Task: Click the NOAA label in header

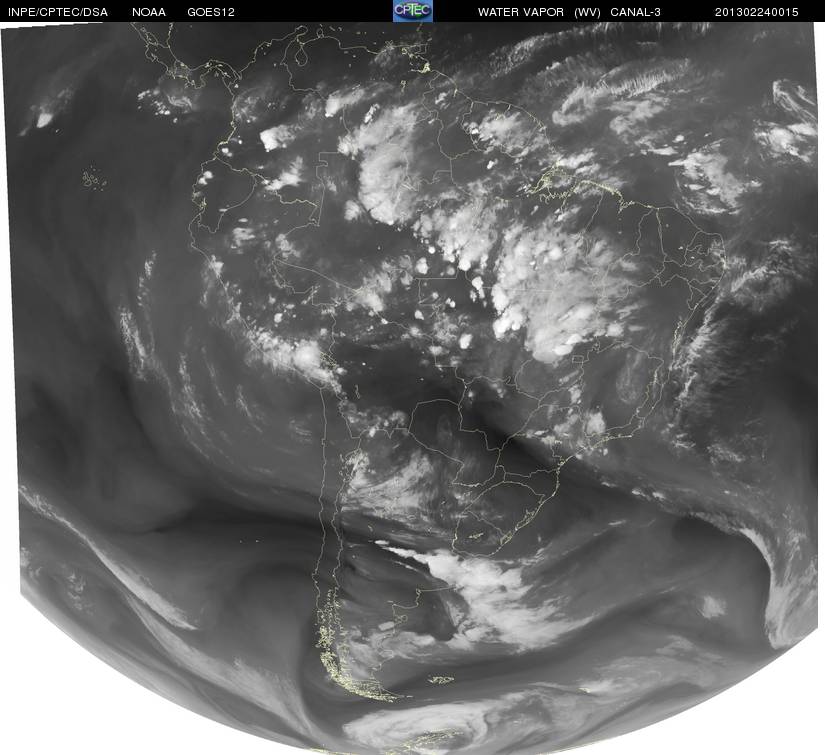Action: pos(149,12)
